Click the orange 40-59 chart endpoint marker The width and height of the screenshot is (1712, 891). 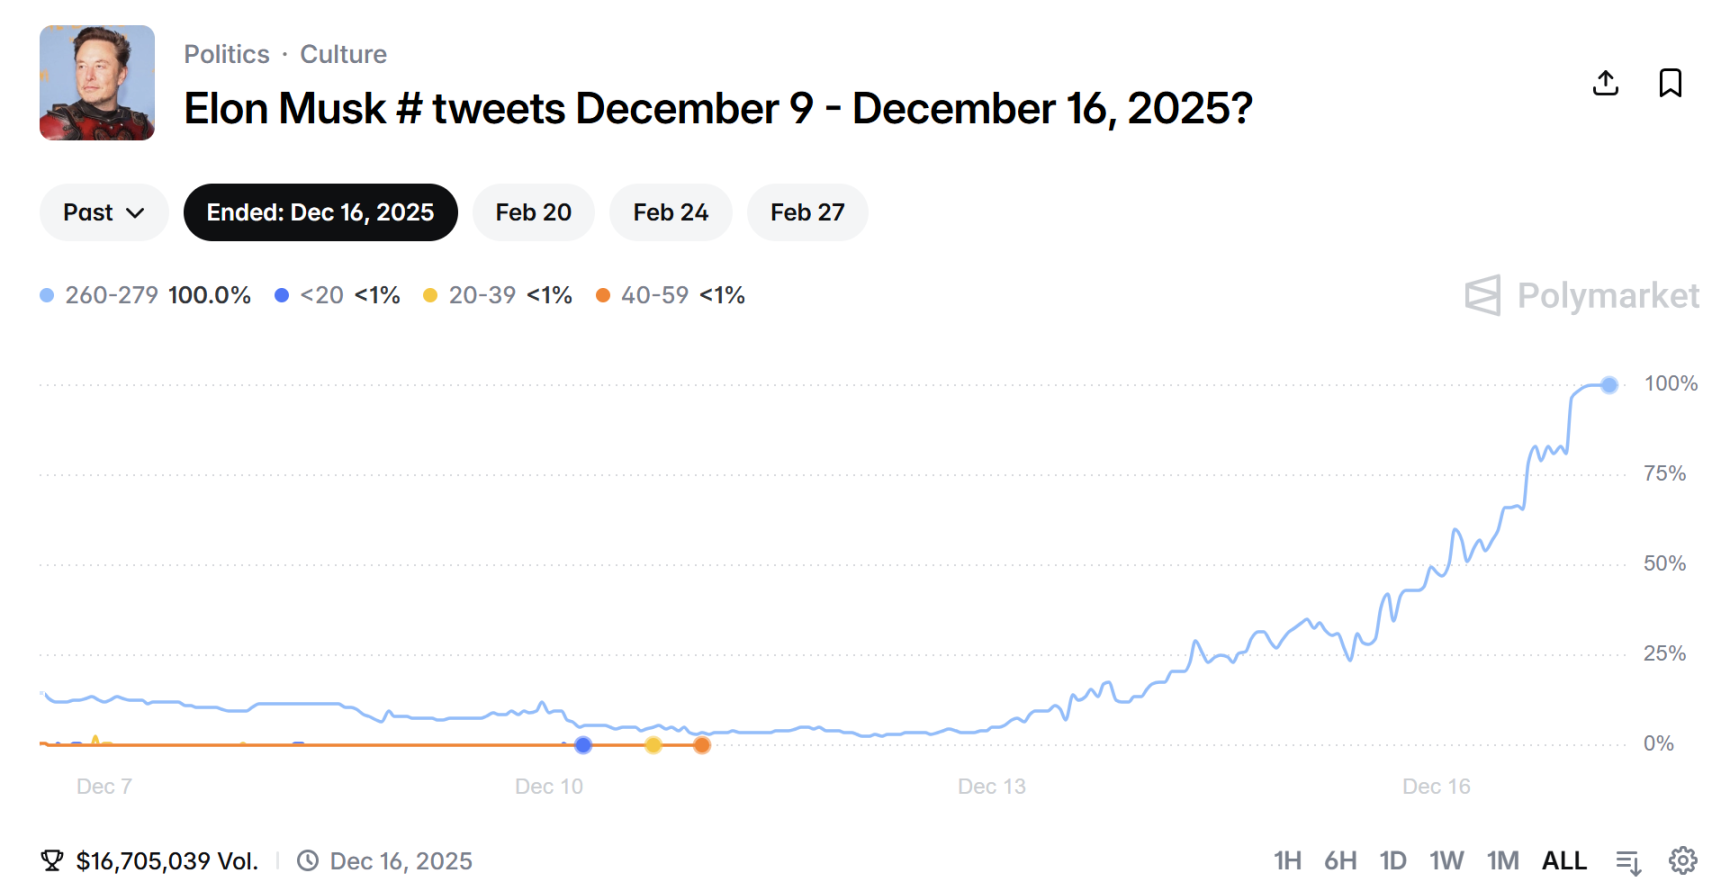point(702,745)
